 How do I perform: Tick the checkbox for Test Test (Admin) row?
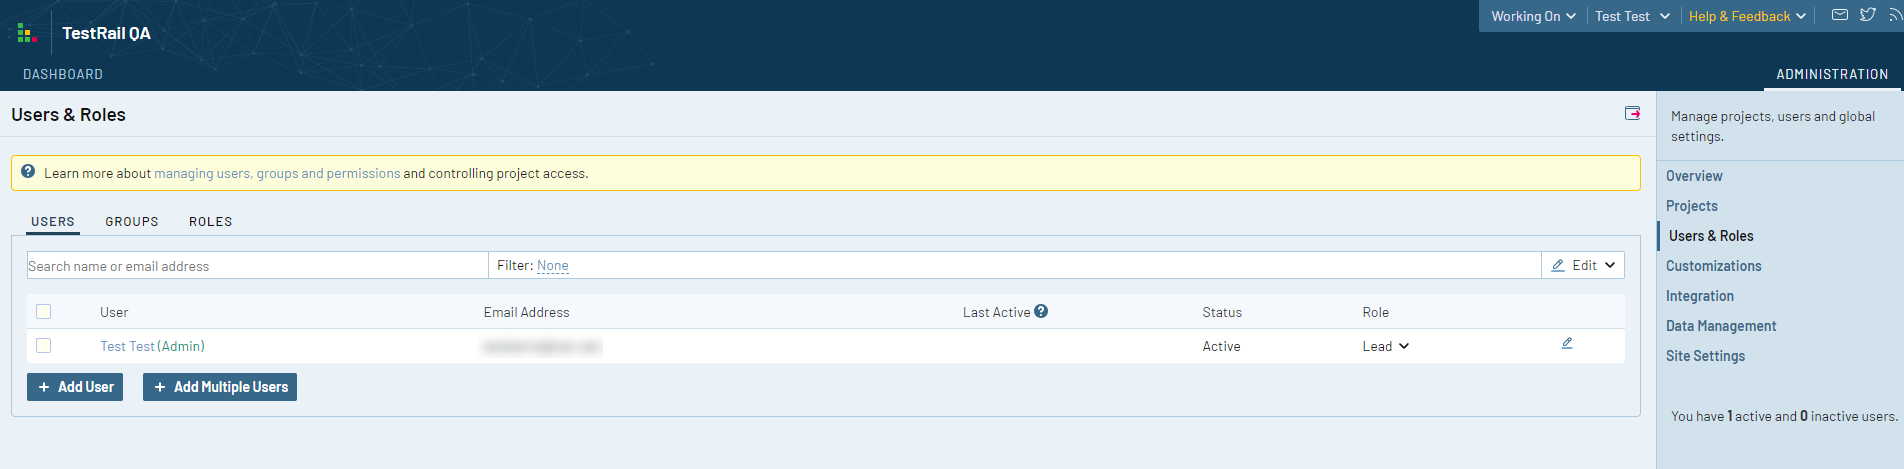click(x=43, y=345)
